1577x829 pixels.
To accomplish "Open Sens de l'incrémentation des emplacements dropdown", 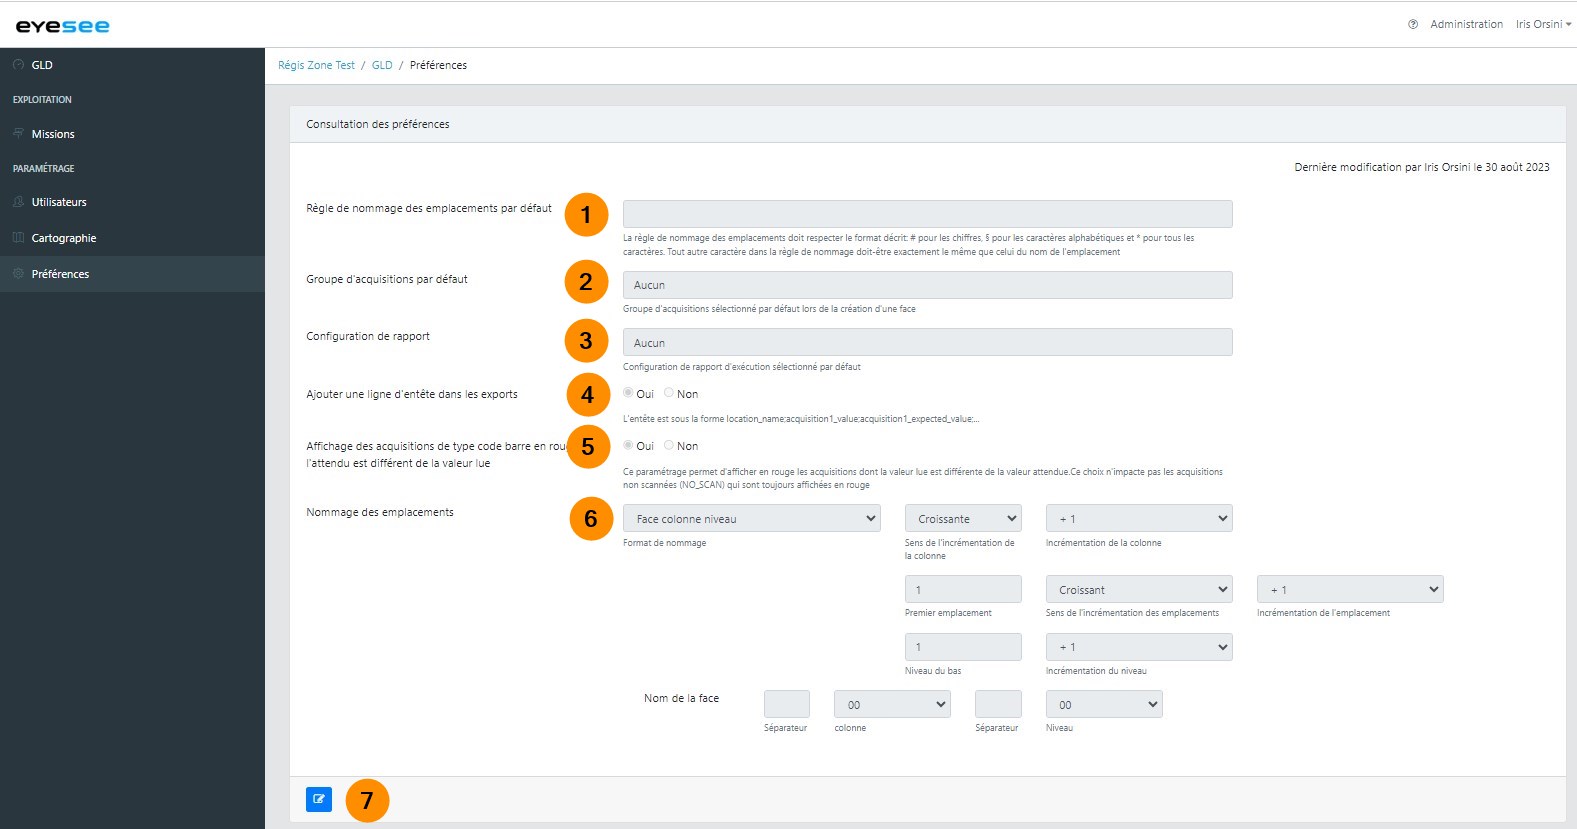I will pos(1139,589).
